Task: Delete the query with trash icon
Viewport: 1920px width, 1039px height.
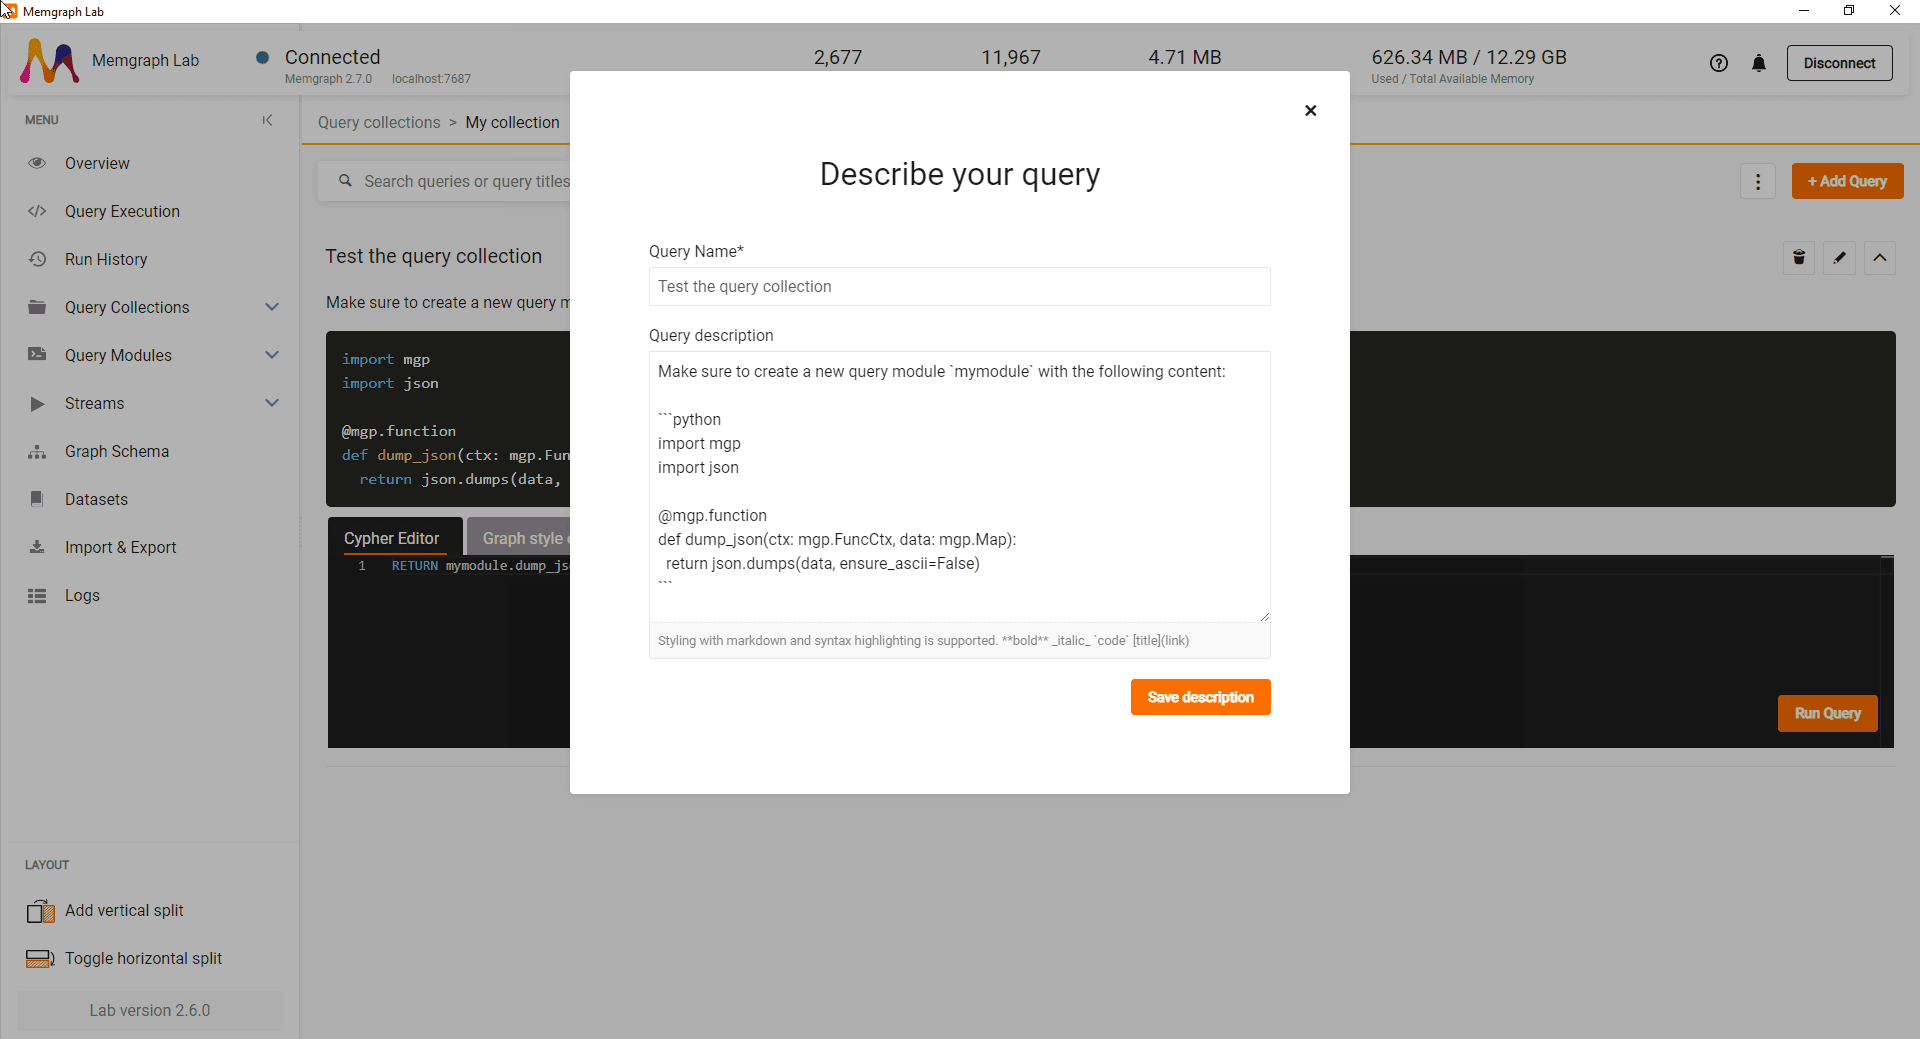Action: point(1799,258)
